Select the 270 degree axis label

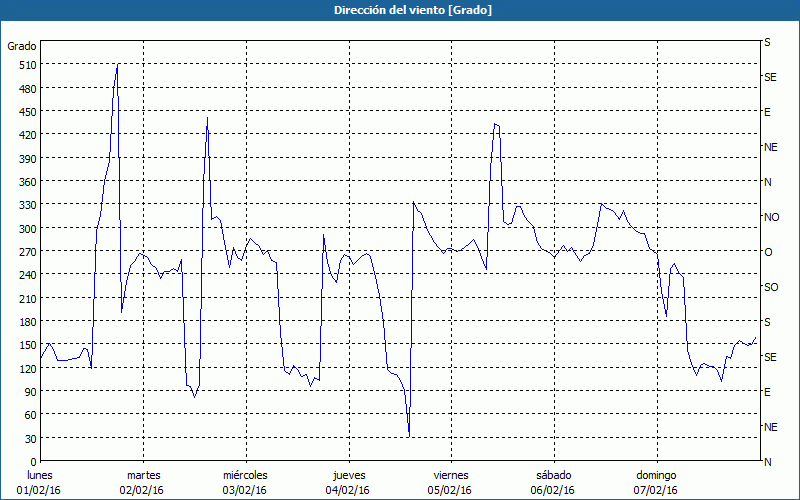coord(26,252)
